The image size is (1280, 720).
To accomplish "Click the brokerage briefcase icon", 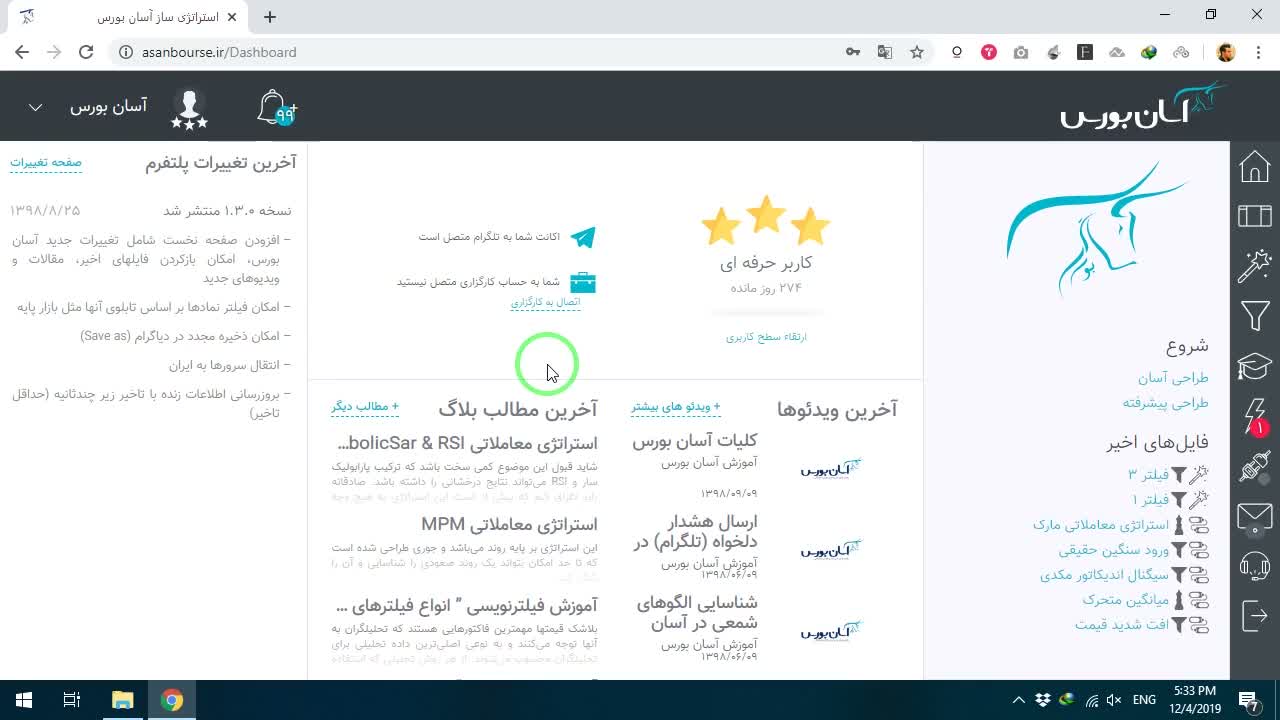I will pyautogui.click(x=583, y=283).
